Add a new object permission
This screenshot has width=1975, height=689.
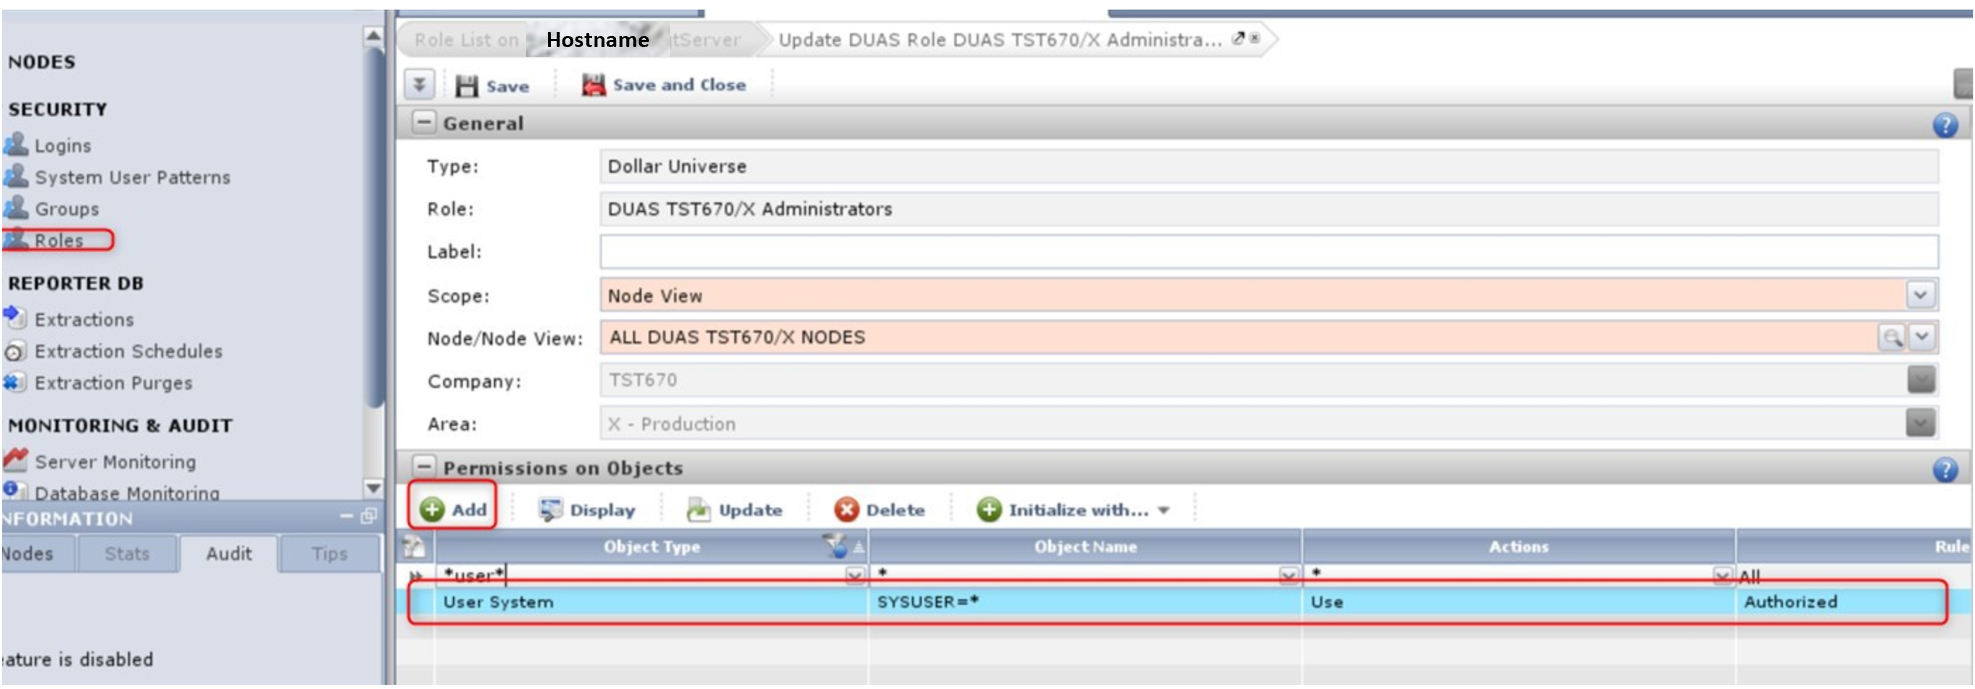point(453,510)
